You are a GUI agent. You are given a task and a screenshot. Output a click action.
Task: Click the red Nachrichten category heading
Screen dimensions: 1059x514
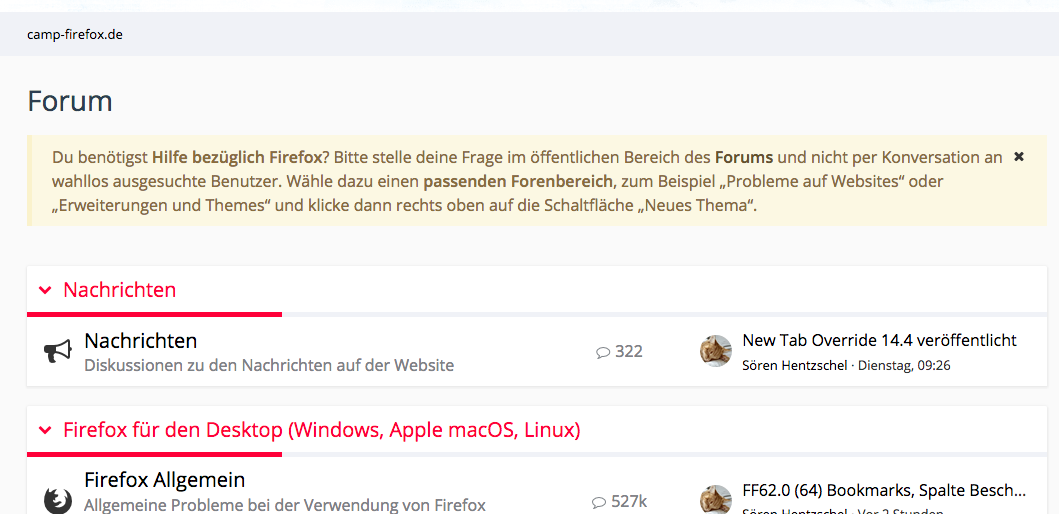click(119, 290)
